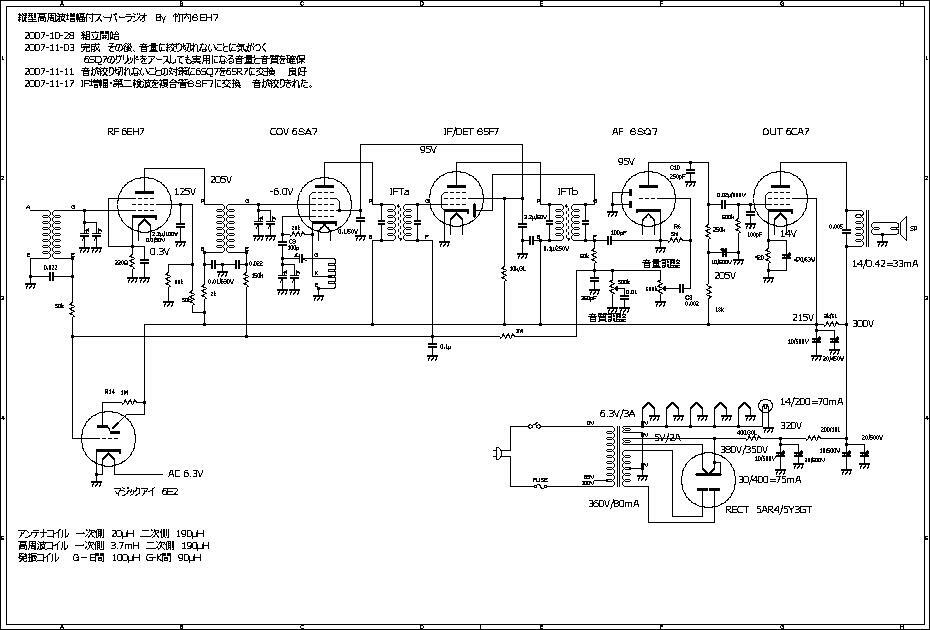Image resolution: width=930 pixels, height=630 pixels.
Task: Click the '2007-10-28 組立開始' note
Action: point(72,36)
